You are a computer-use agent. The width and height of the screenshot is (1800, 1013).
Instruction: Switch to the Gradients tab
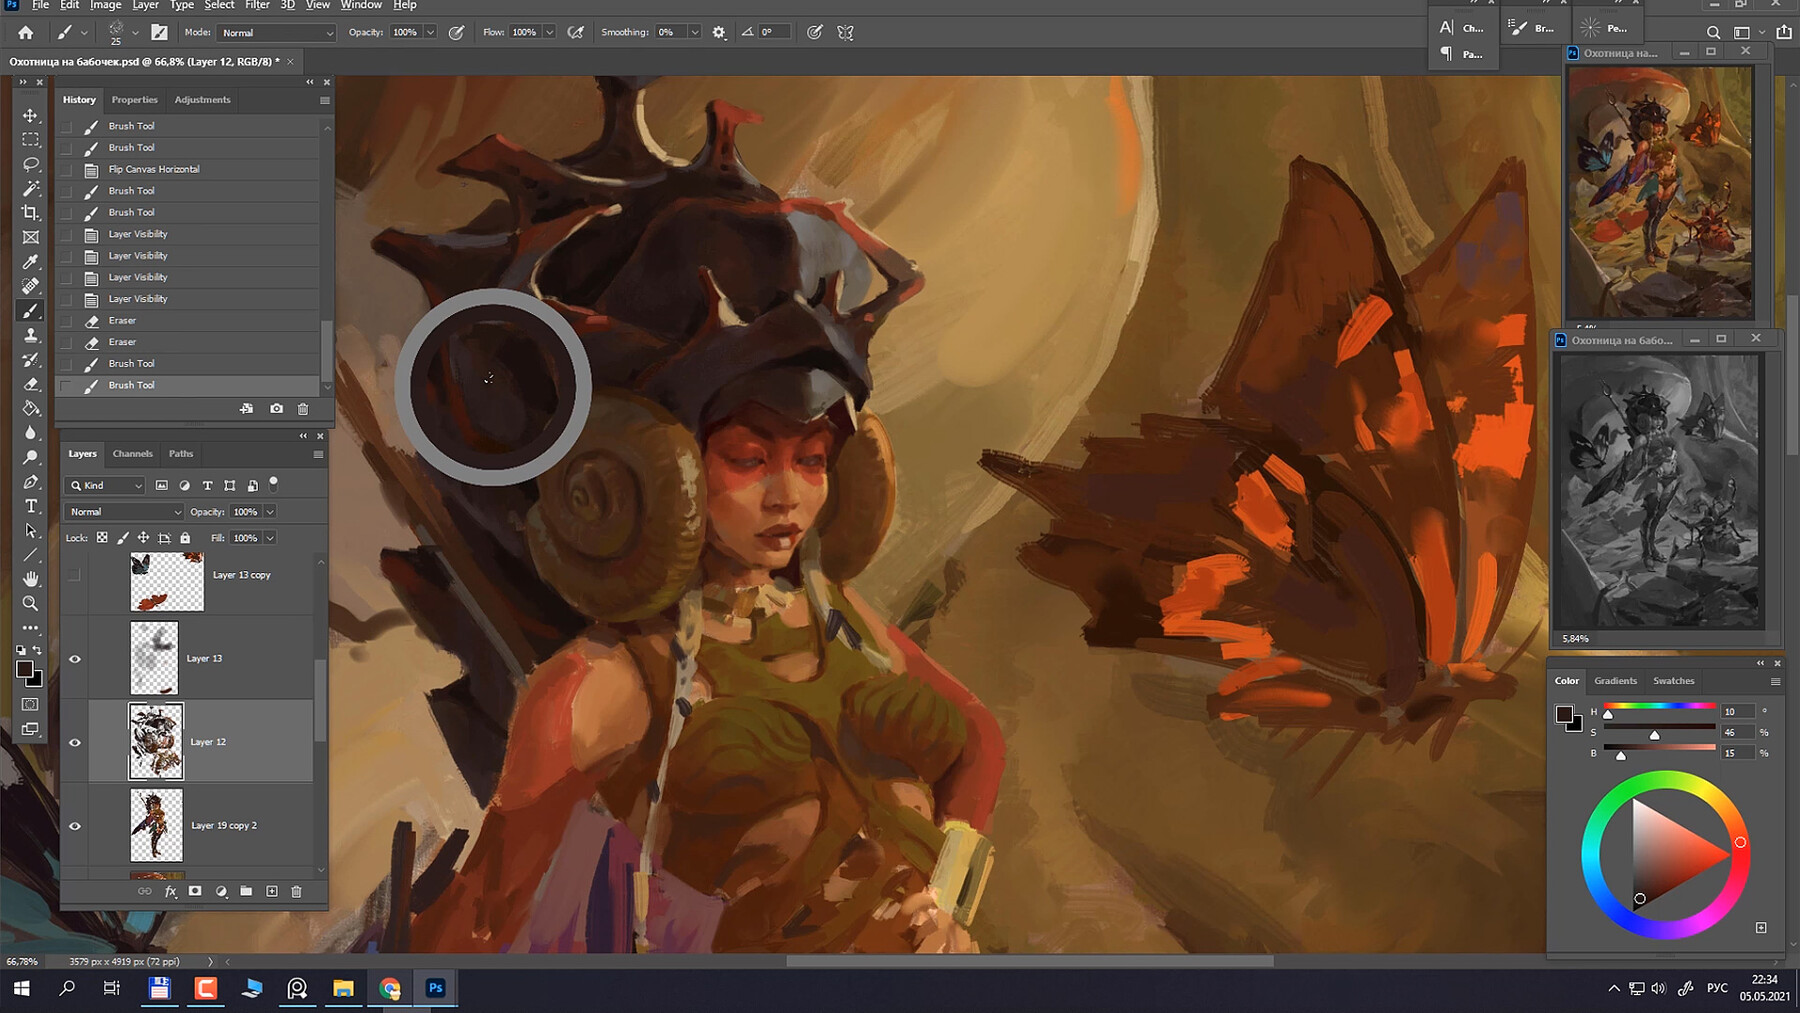pos(1615,681)
